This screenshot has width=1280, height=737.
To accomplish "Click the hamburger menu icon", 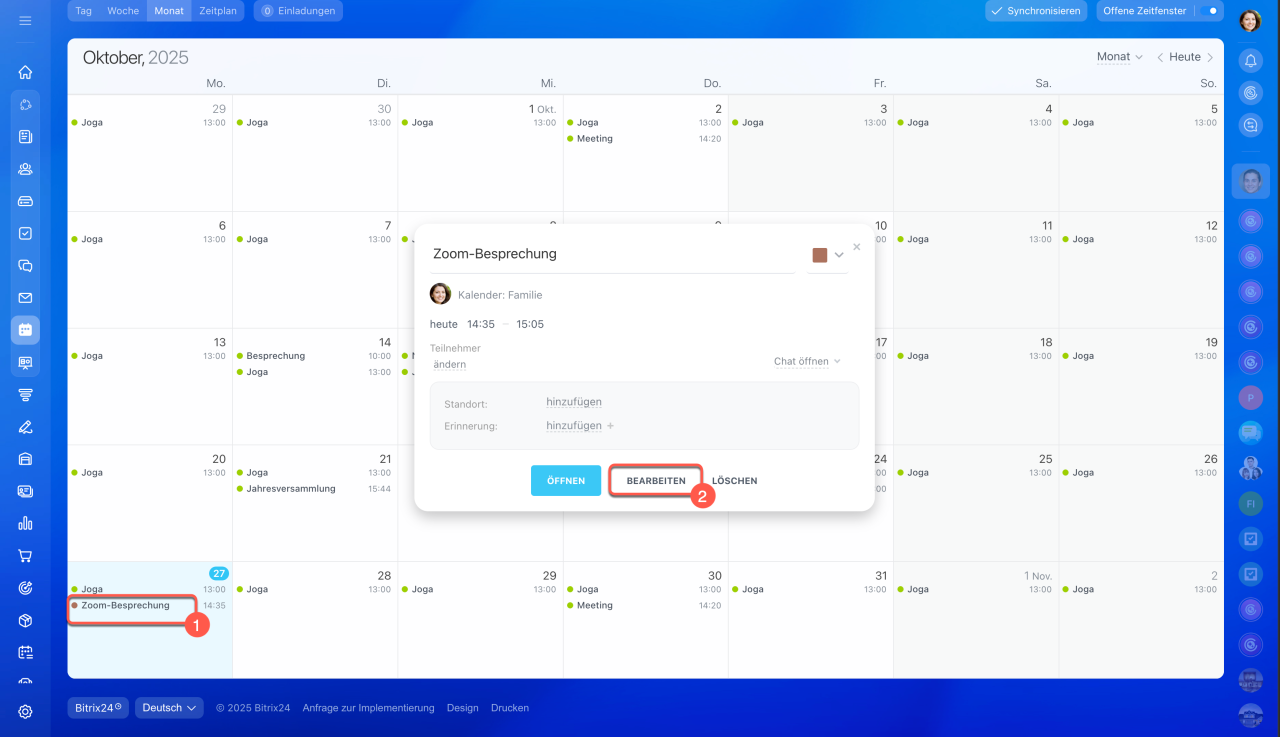I will [x=25, y=20].
